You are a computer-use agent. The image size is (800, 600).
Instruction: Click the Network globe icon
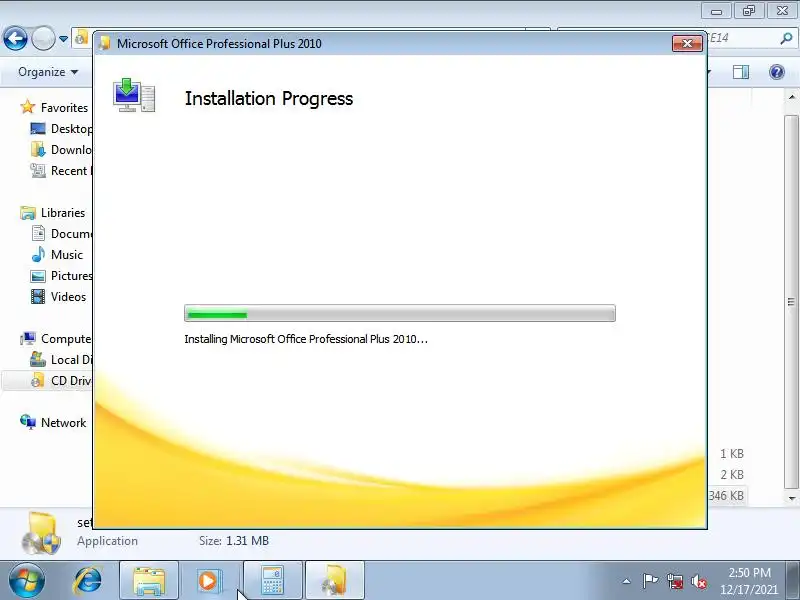(28, 422)
